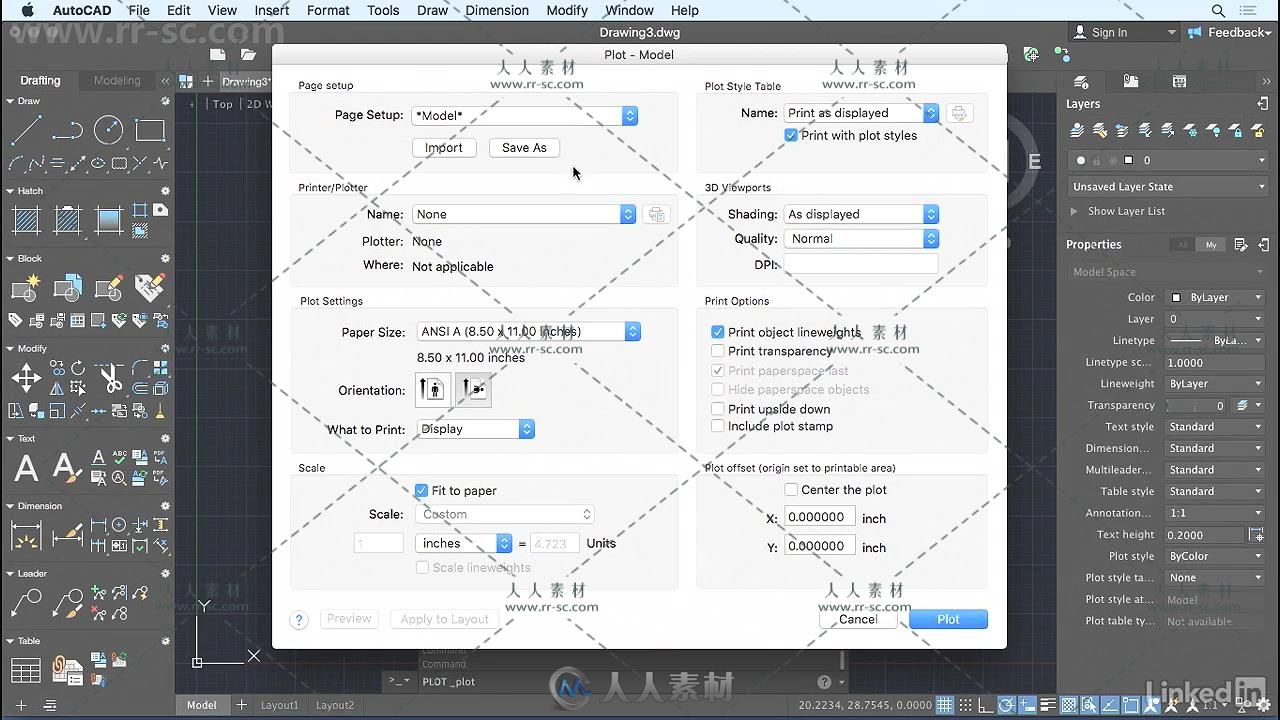Open What to Print dropdown
Viewport: 1280px width, 720px height.
coord(476,429)
